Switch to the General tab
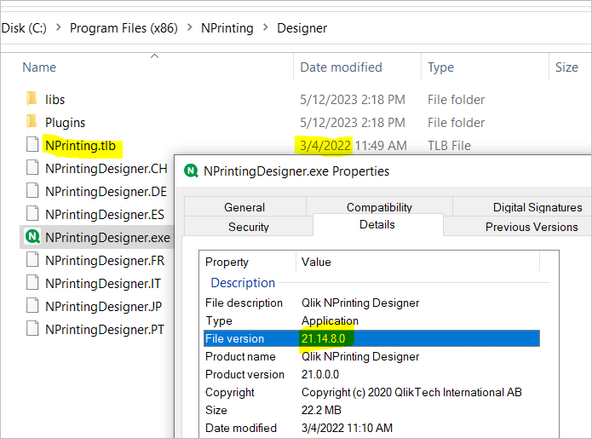The image size is (592, 439). click(245, 207)
